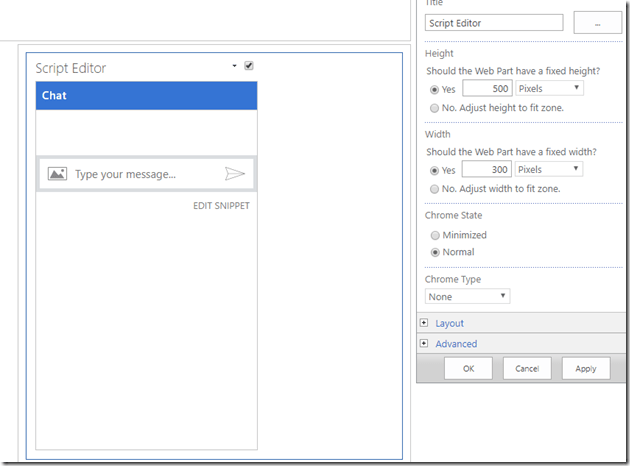Select No. Adjust height to fit zone
This screenshot has height=466, width=630.
(x=433, y=108)
